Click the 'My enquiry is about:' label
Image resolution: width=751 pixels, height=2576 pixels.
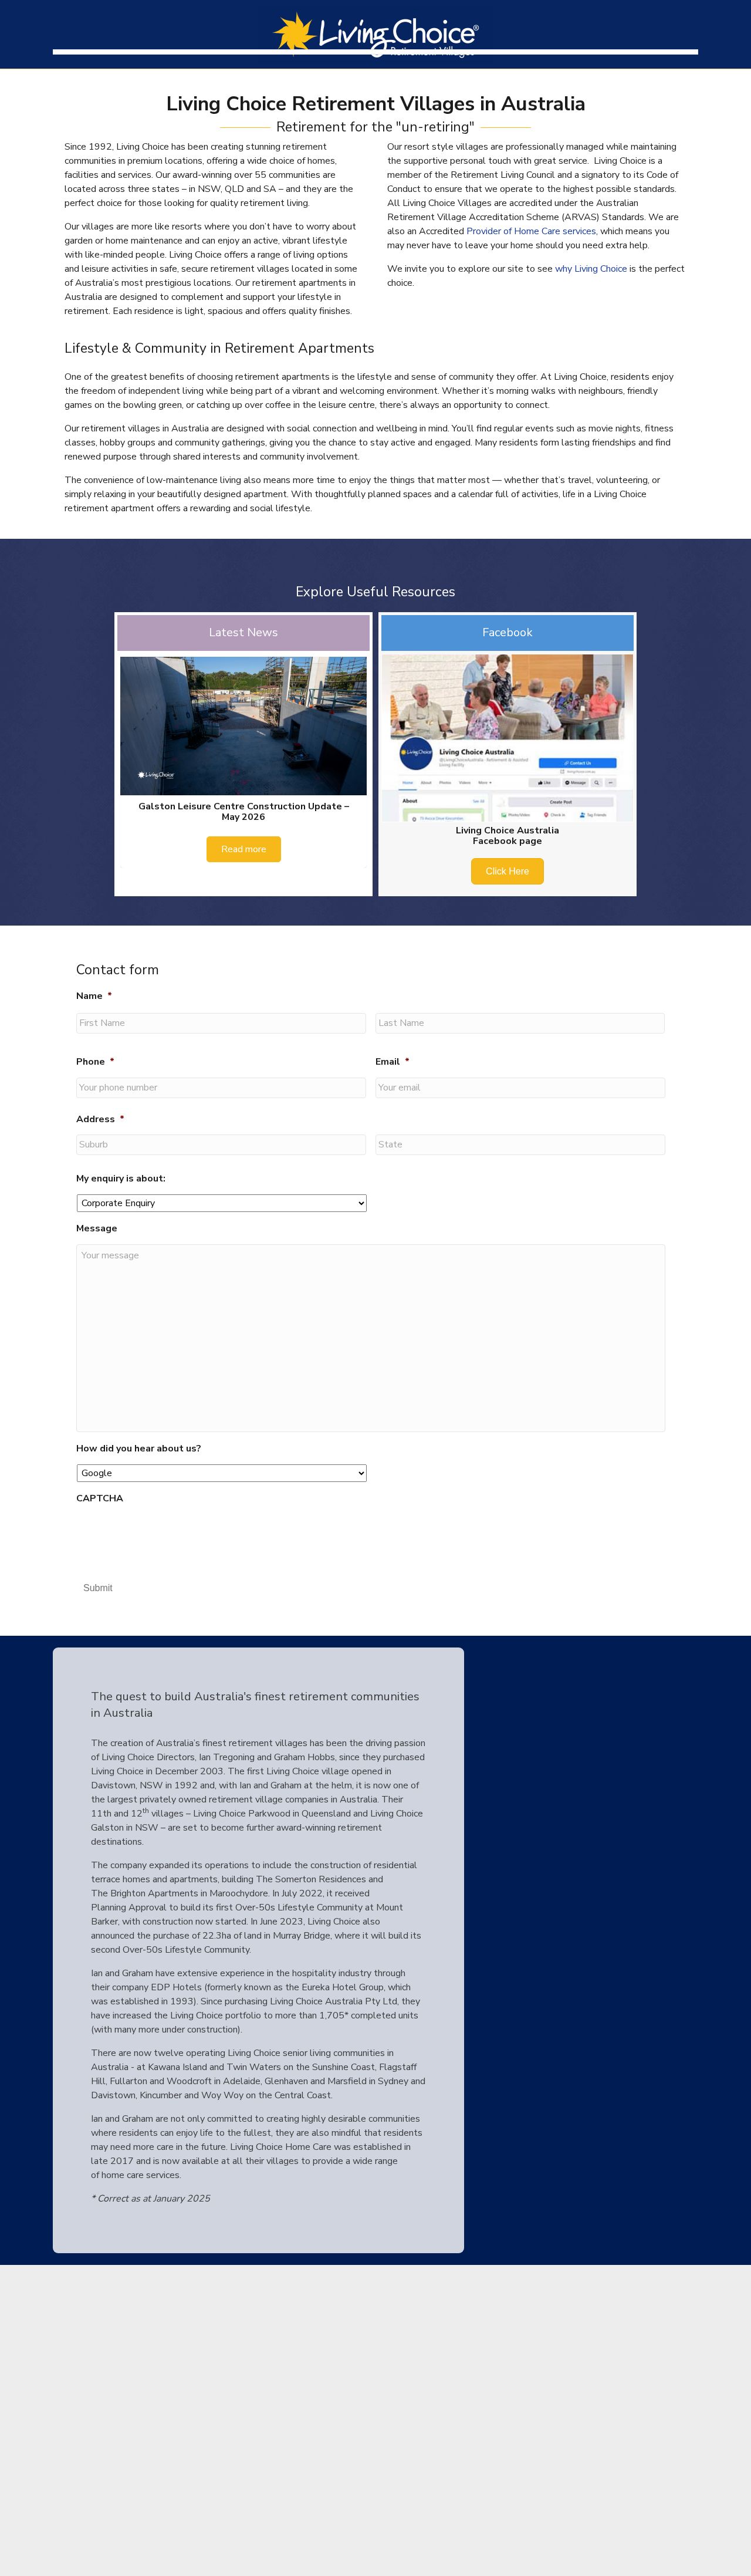pos(121,1178)
